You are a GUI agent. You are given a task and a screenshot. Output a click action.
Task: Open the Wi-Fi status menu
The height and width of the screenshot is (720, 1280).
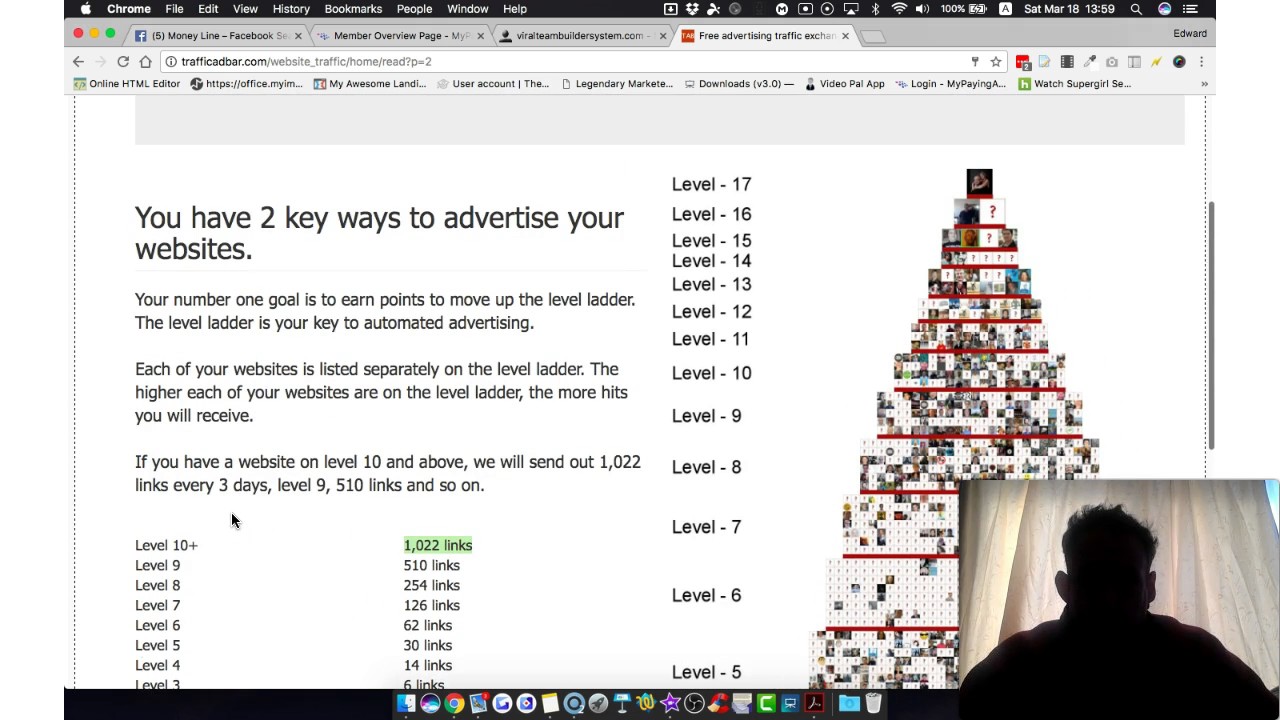coord(899,9)
